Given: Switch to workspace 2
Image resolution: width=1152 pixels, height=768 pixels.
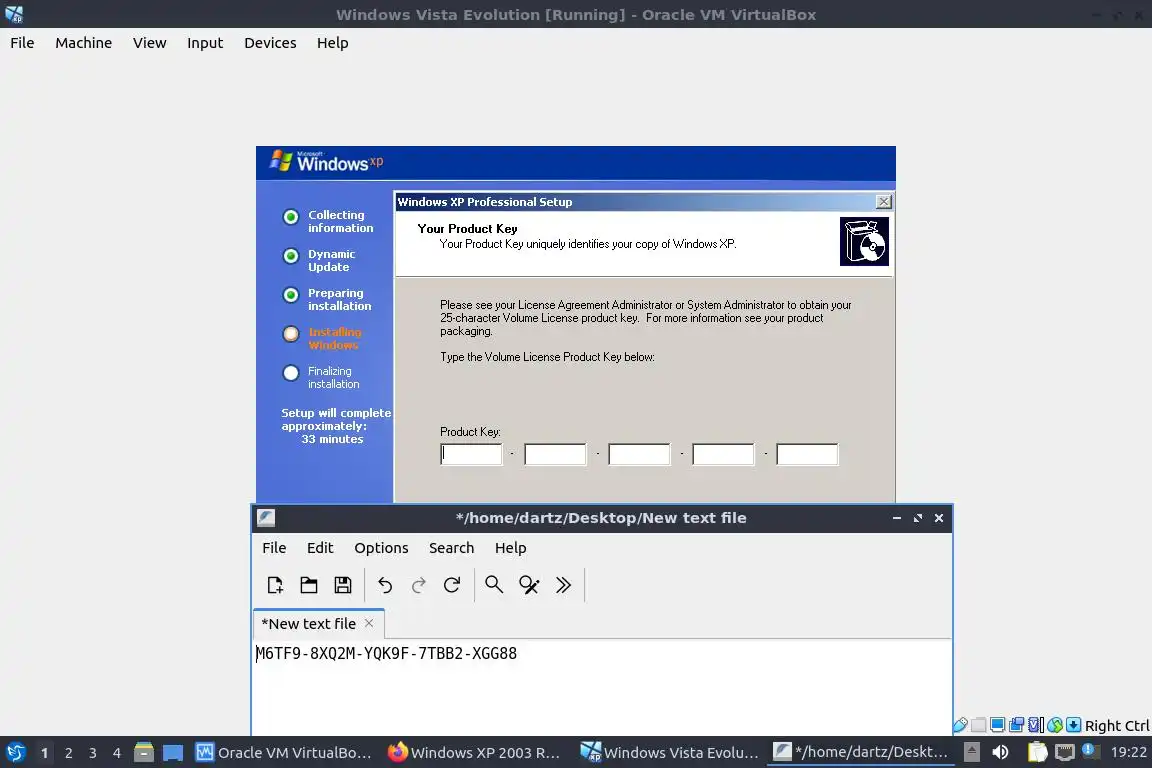Looking at the screenshot, I should 68,753.
